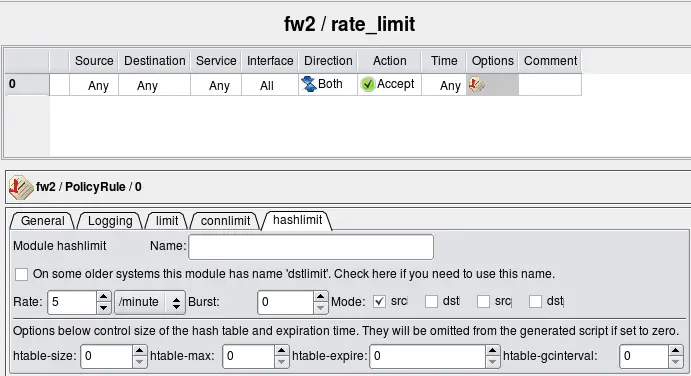Click the Time cell 'Any' in rule 0
Viewport: 691px width, 376px height.
tap(444, 85)
